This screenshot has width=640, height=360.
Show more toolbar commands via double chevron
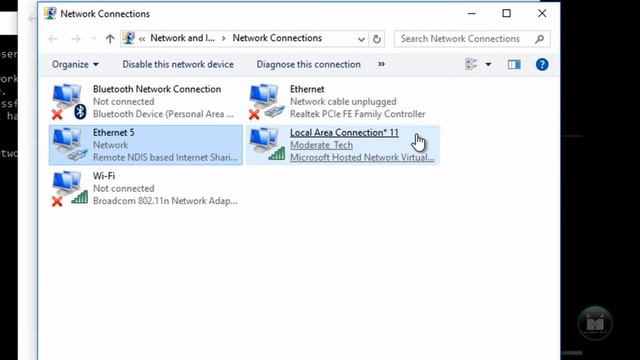click(x=381, y=64)
